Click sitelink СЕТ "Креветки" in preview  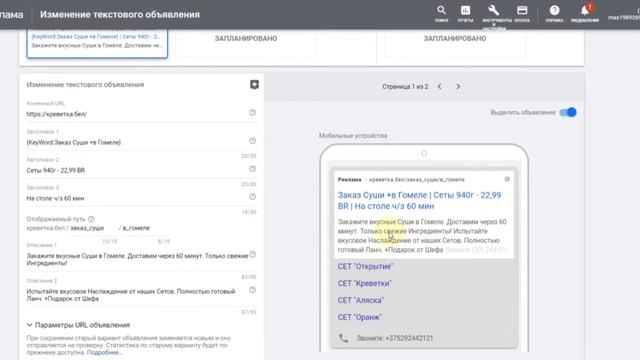tap(364, 283)
